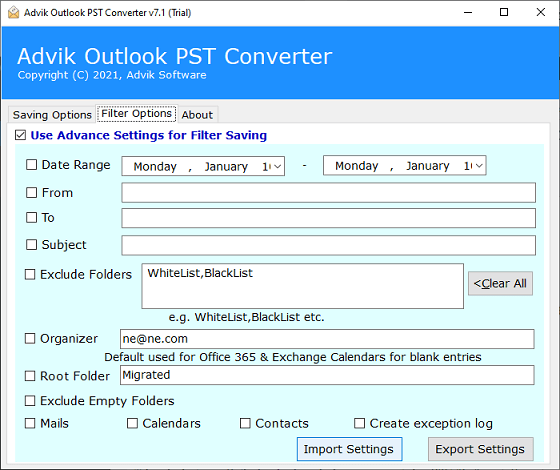Viewport: 560px width, 470px height.
Task: Enable Exclude Empty Folders checkbox
Action: (30, 401)
